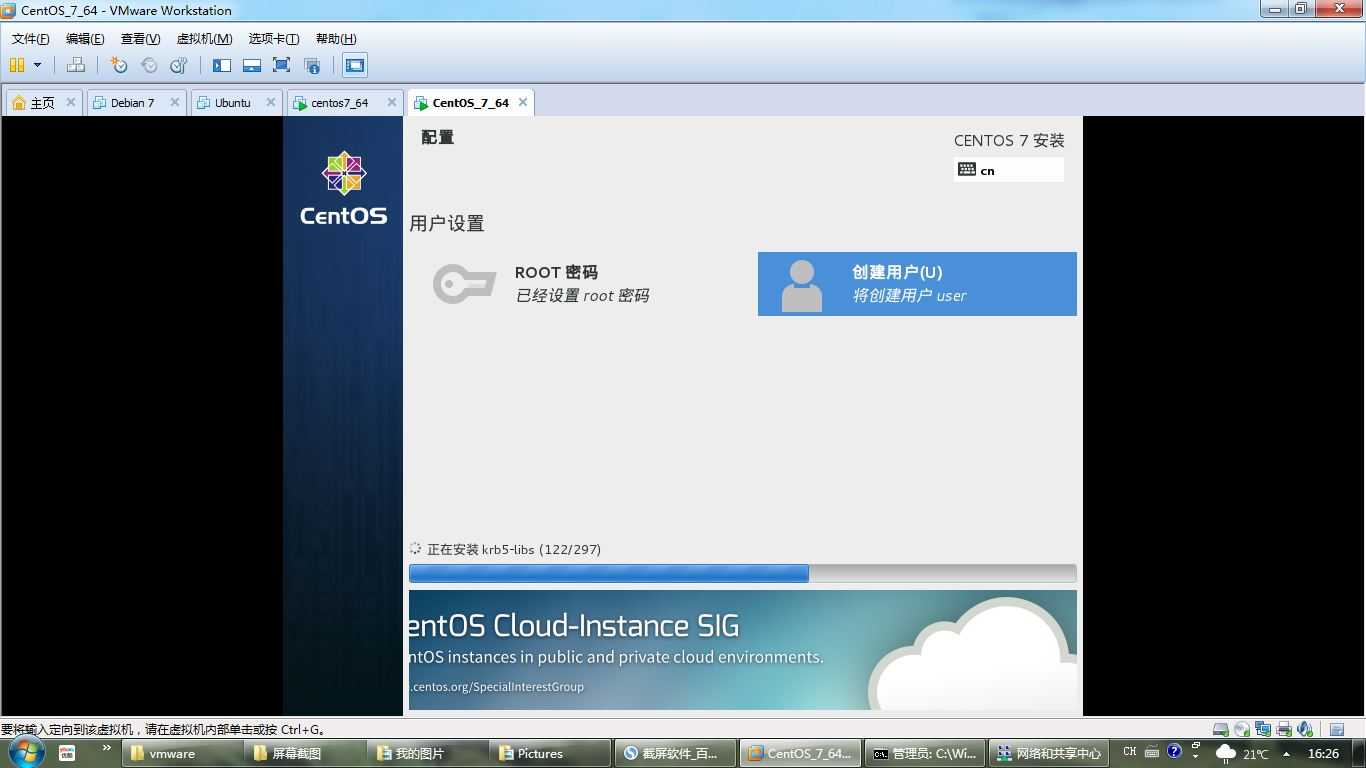
Task: Open the 文件(F) menu
Action: [x=30, y=39]
